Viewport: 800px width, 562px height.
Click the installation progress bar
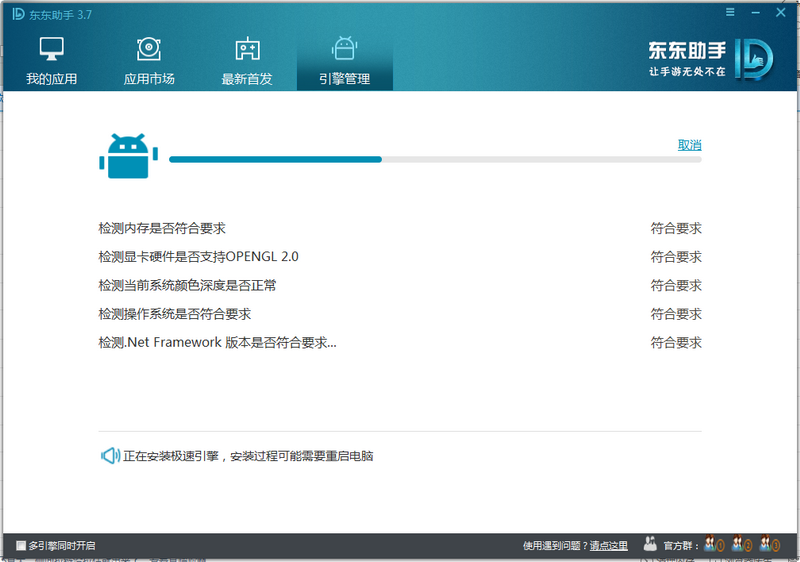435,160
